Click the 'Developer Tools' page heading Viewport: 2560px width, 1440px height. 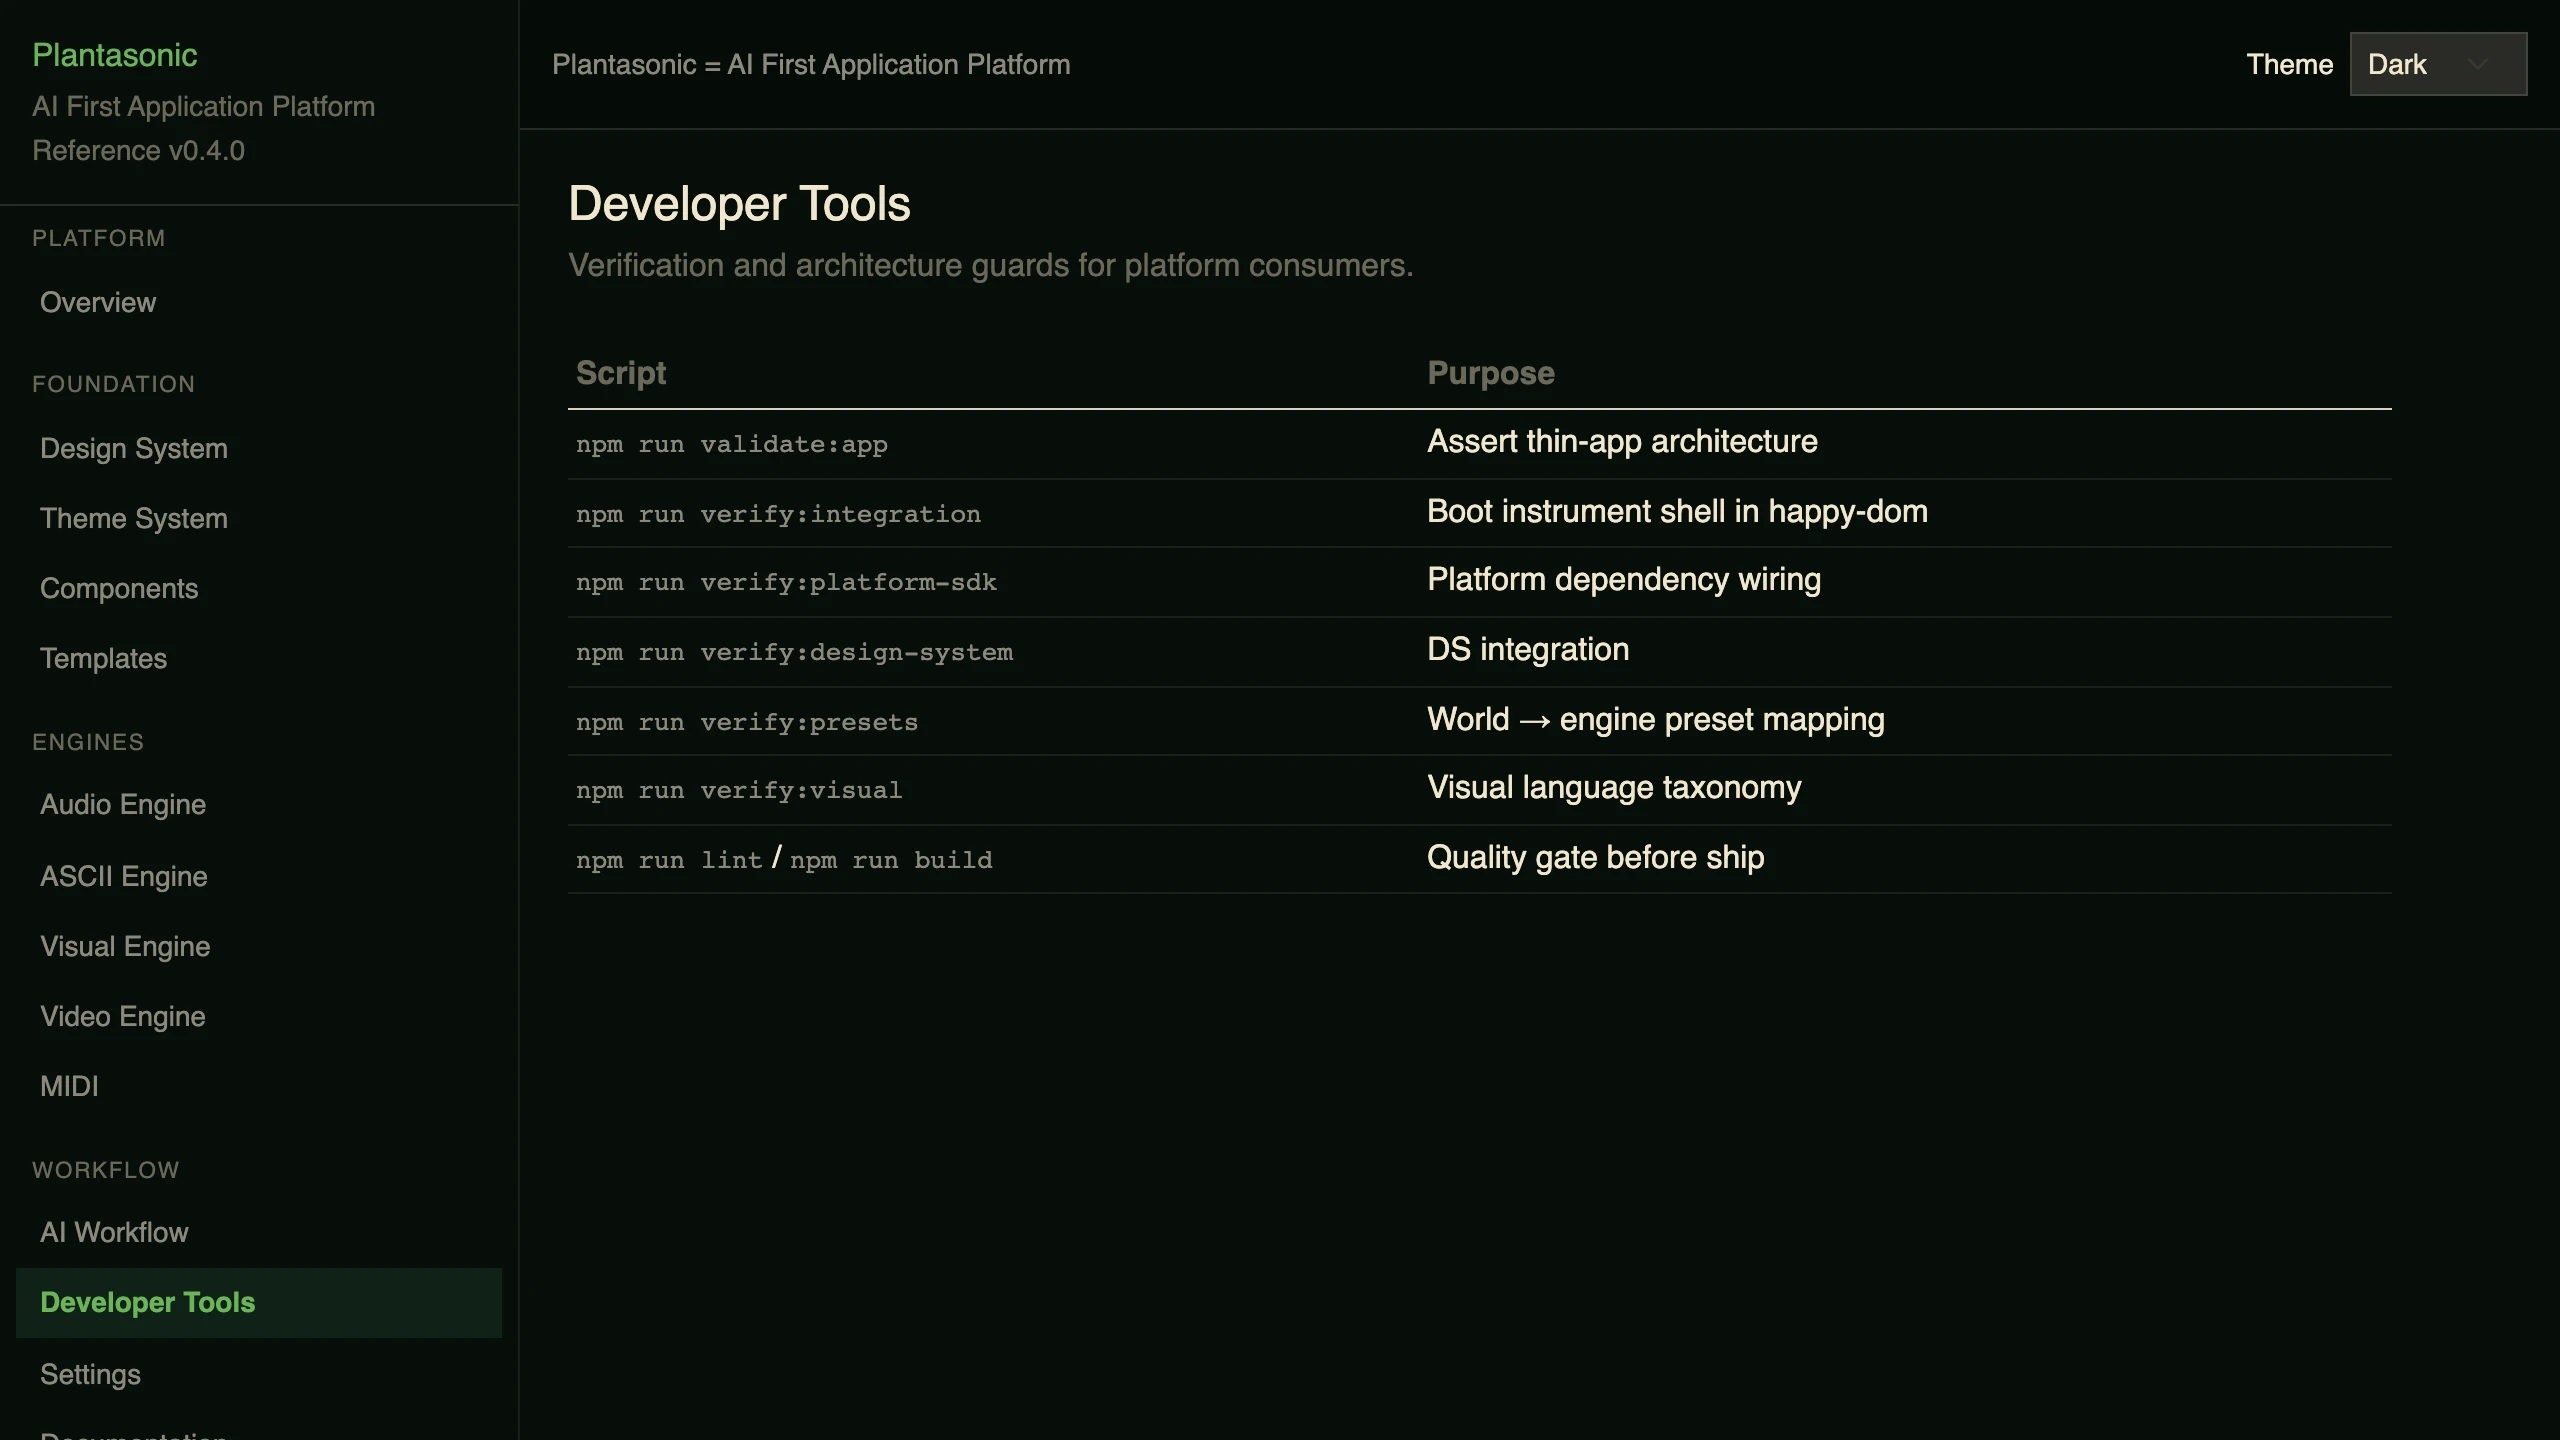[739, 204]
